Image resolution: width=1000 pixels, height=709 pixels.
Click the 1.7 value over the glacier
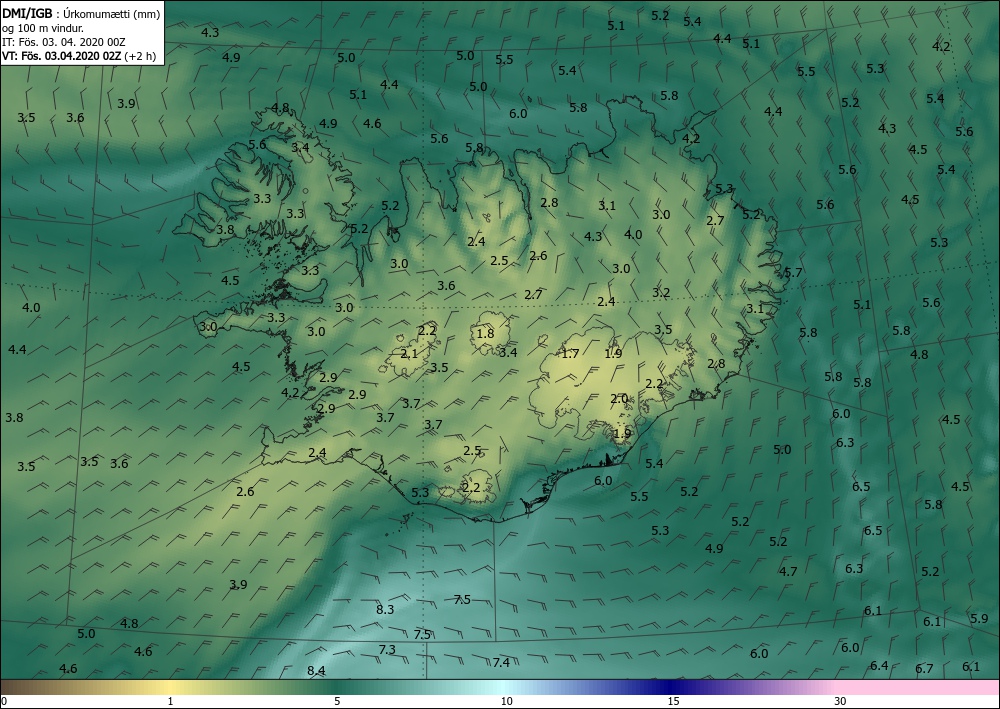click(570, 353)
